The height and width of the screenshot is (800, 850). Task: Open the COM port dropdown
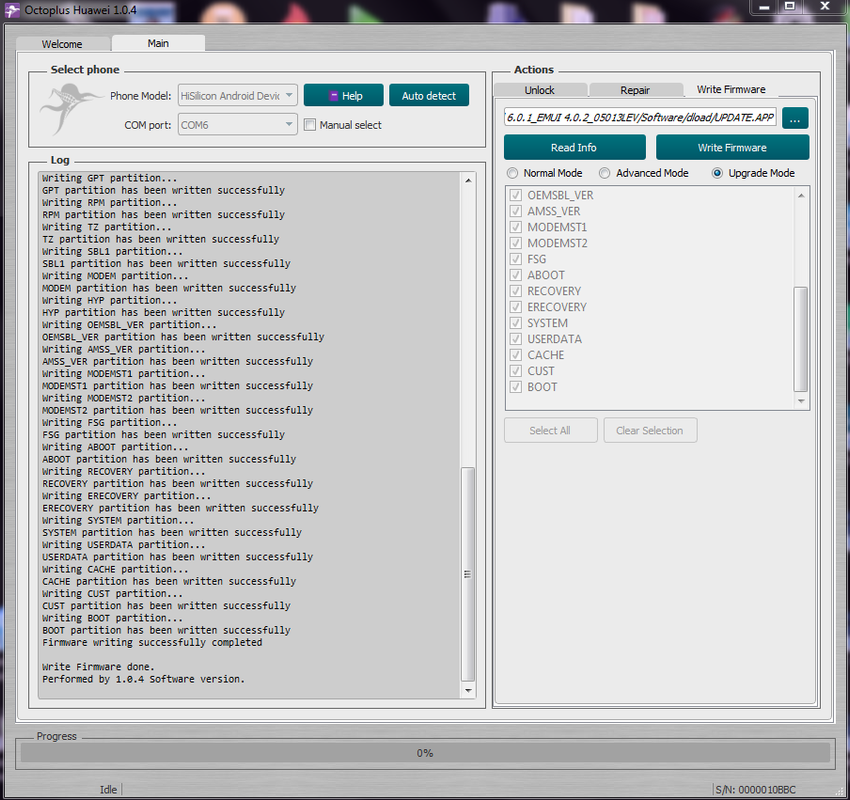(237, 125)
